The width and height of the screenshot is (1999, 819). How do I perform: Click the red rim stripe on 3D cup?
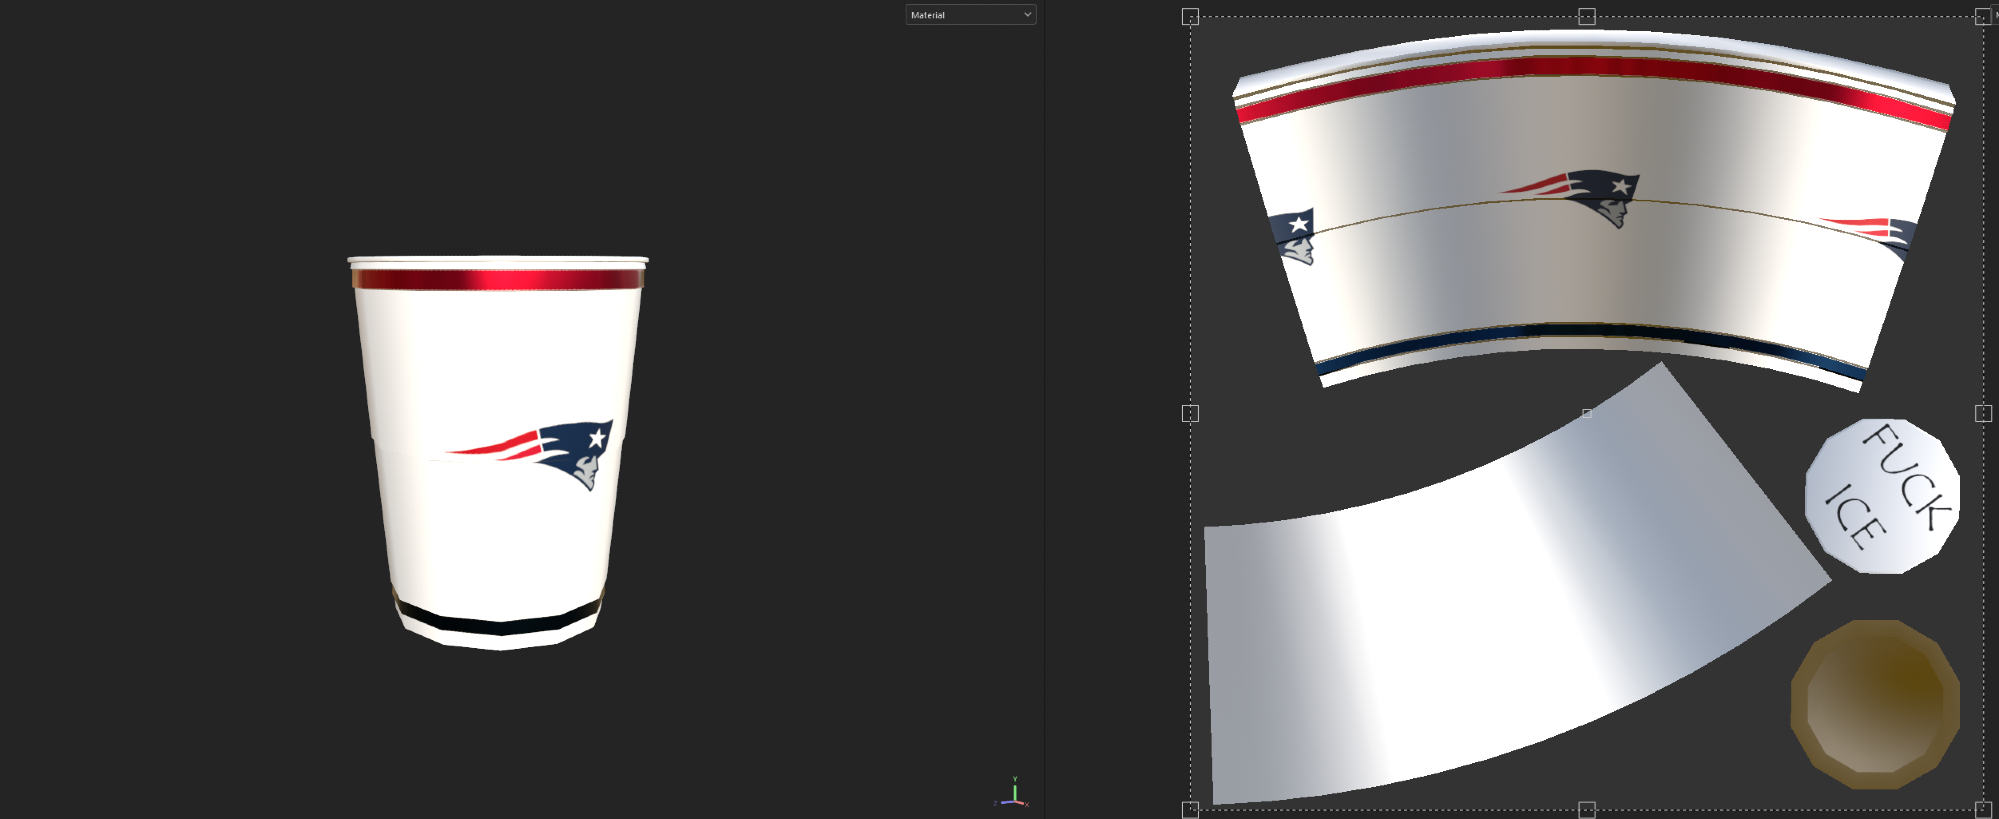pos(498,279)
